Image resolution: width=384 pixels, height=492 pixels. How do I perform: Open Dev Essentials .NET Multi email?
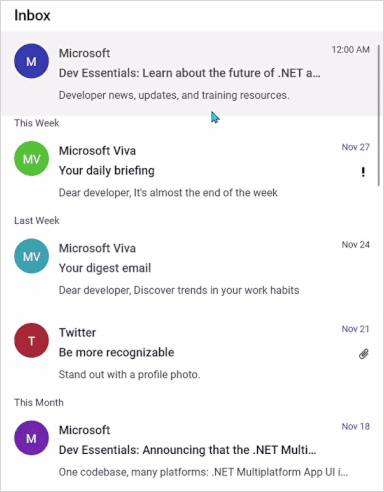click(x=192, y=451)
